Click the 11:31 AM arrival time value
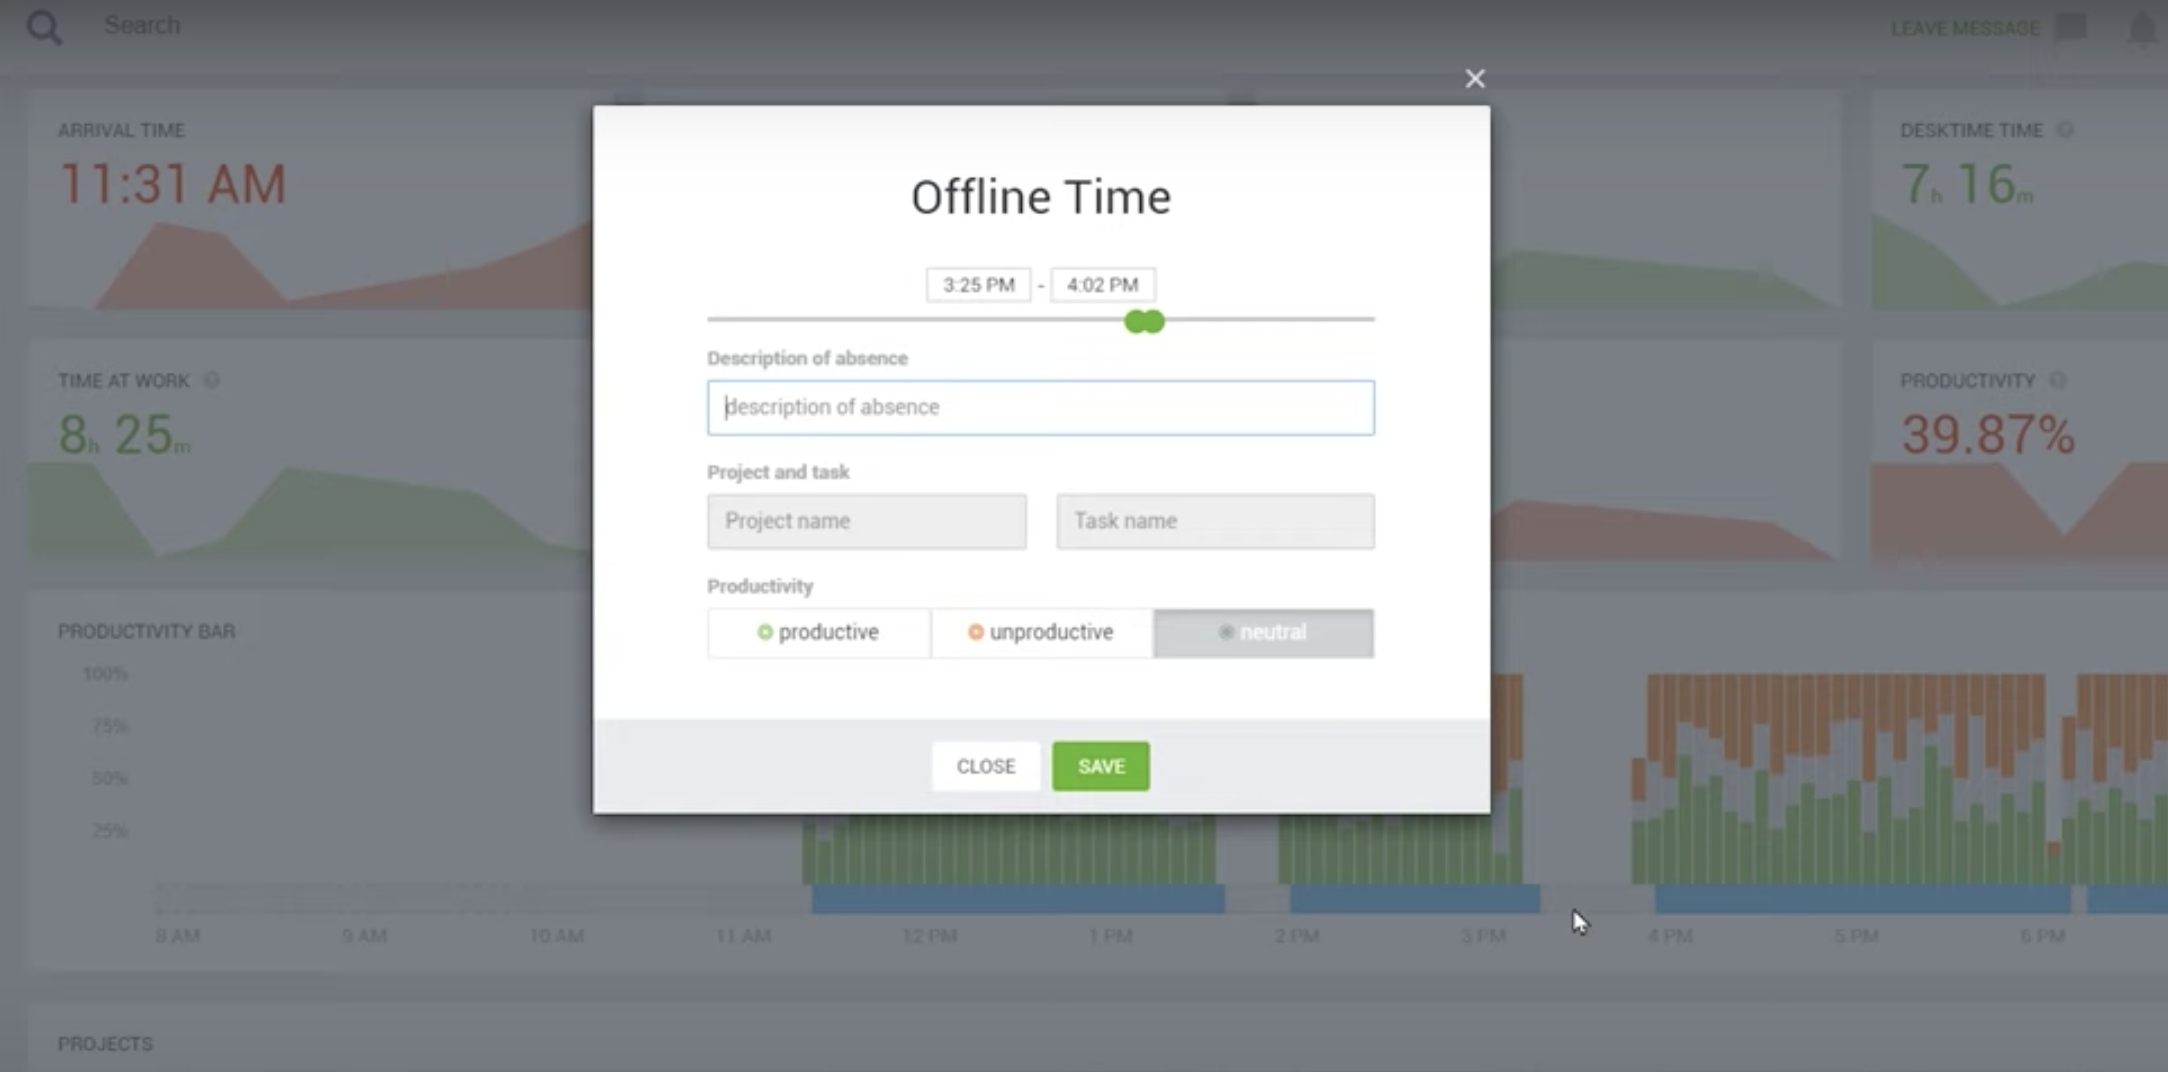The height and width of the screenshot is (1072, 2168). [173, 184]
